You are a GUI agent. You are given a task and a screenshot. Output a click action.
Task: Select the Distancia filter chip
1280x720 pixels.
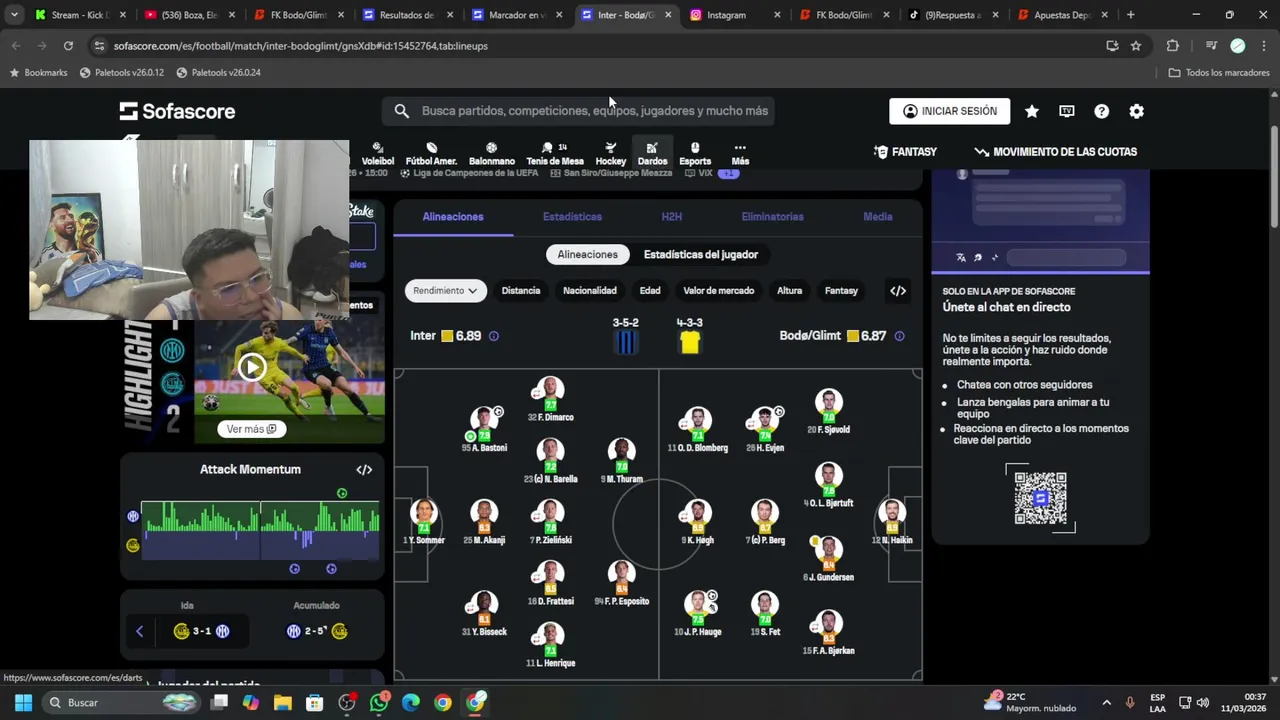click(x=520, y=291)
